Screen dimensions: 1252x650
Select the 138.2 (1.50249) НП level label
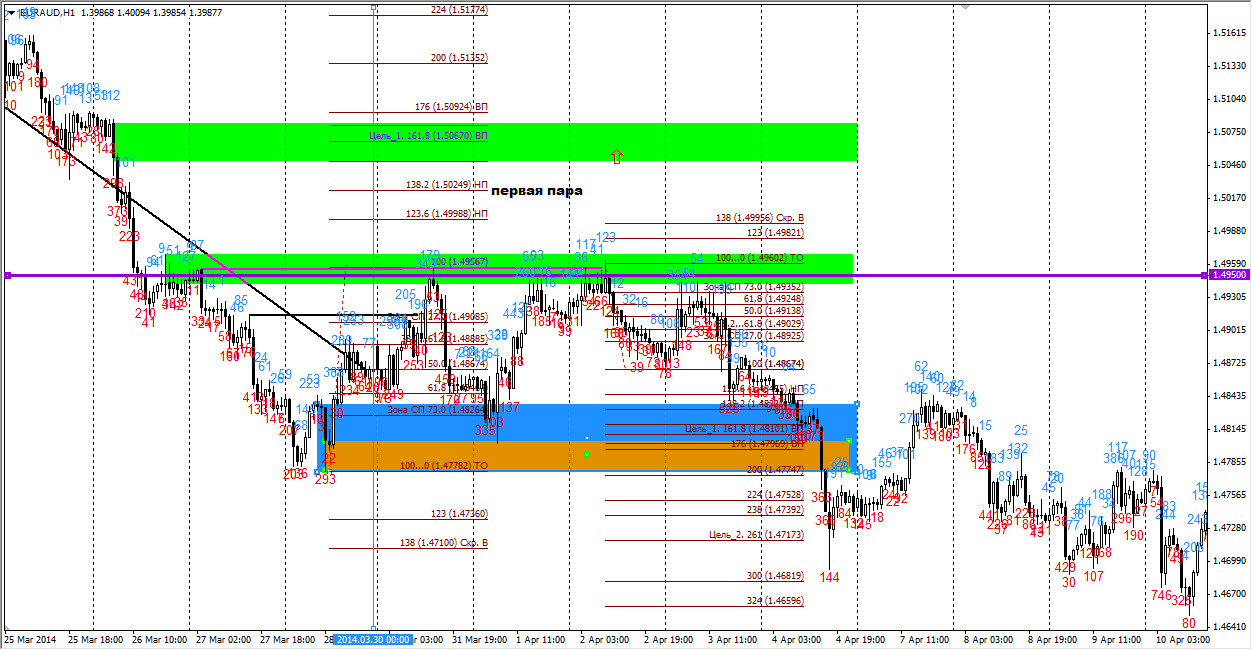pyautogui.click(x=447, y=185)
